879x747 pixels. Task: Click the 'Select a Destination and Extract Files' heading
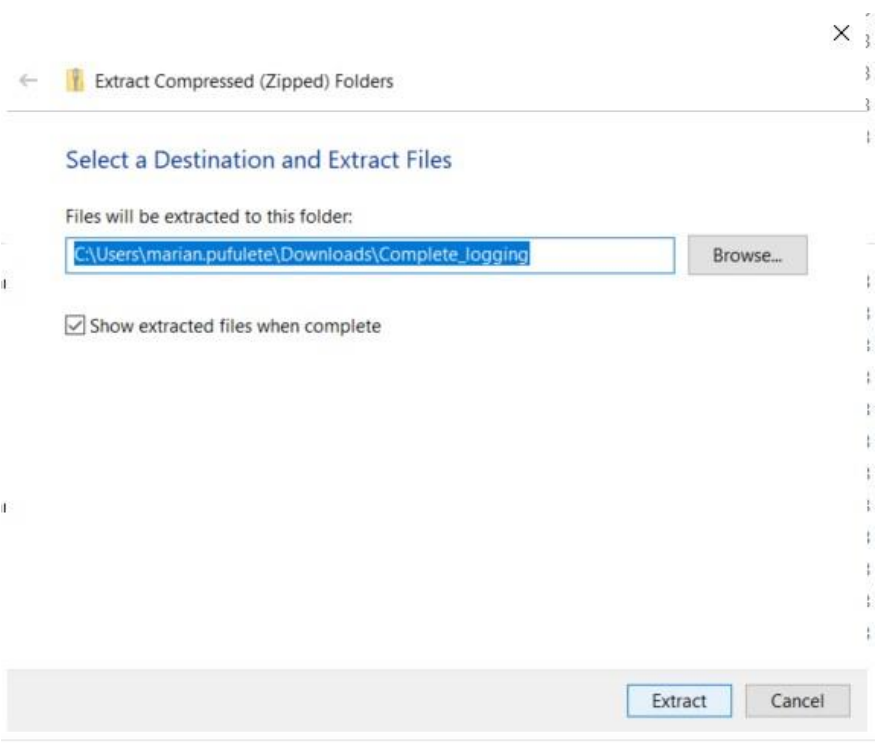point(258,160)
